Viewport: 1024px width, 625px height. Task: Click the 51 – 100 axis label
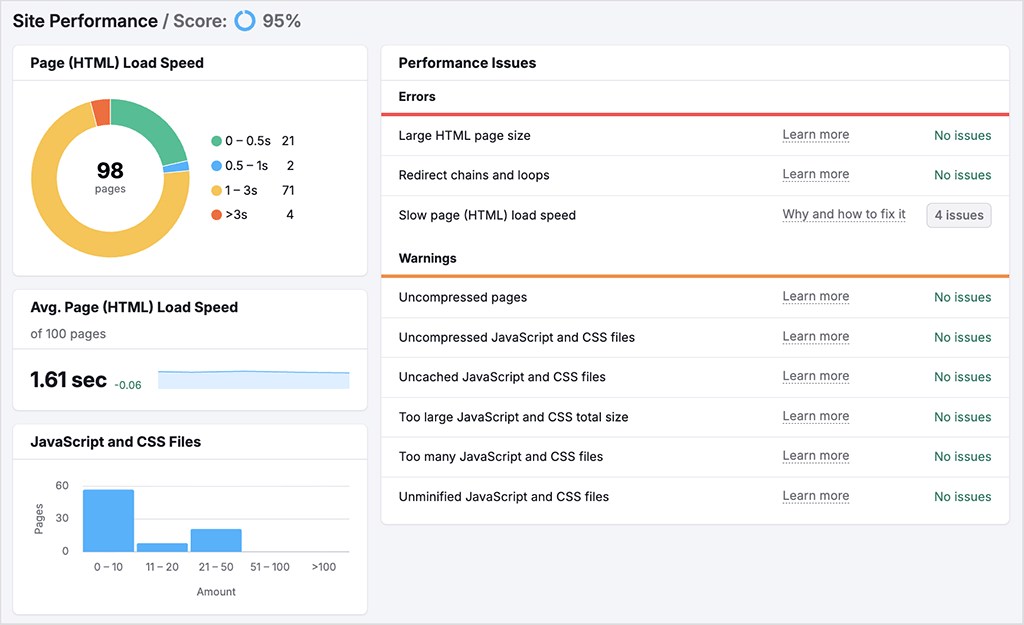270,567
